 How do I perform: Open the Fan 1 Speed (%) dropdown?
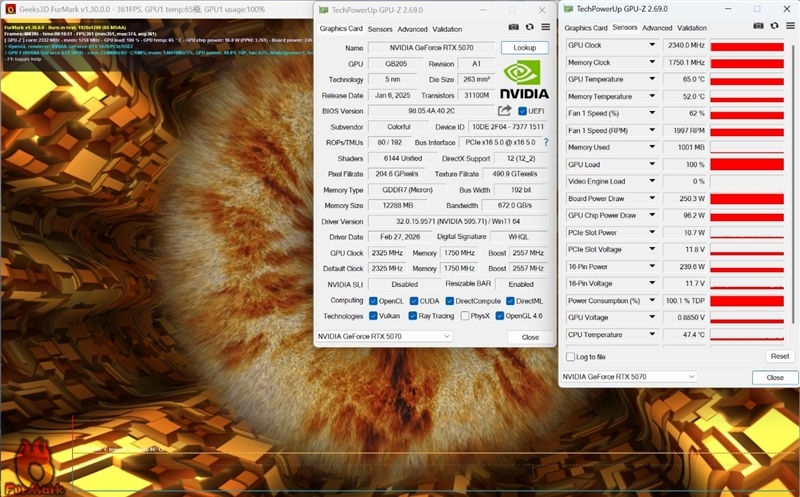pyautogui.click(x=652, y=113)
